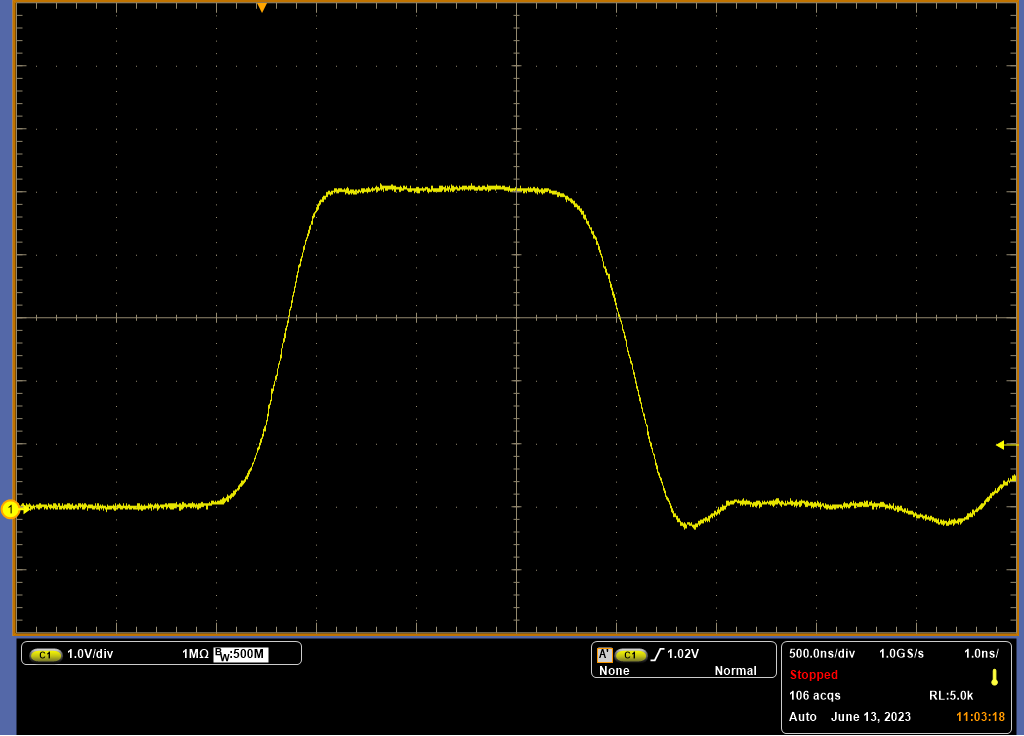Toggle the rising edge slope icon
1024x736 pixels.
click(x=656, y=654)
